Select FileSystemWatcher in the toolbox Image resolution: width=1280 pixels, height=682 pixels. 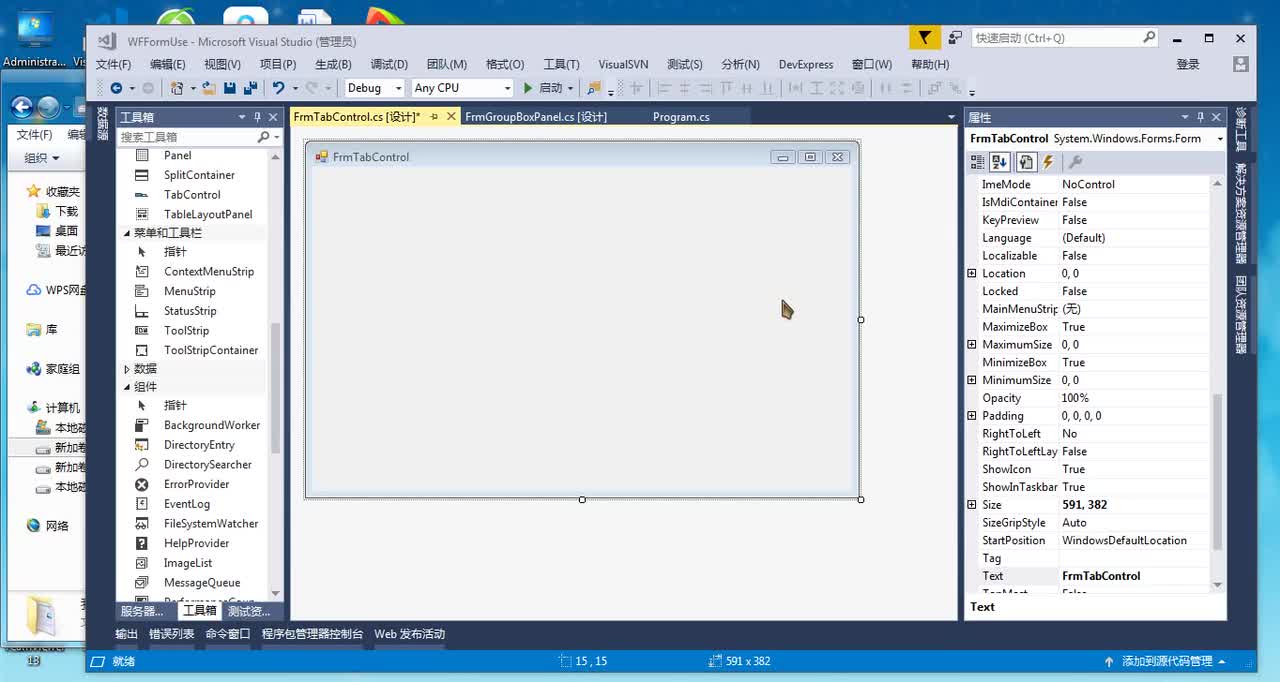tap(211, 523)
